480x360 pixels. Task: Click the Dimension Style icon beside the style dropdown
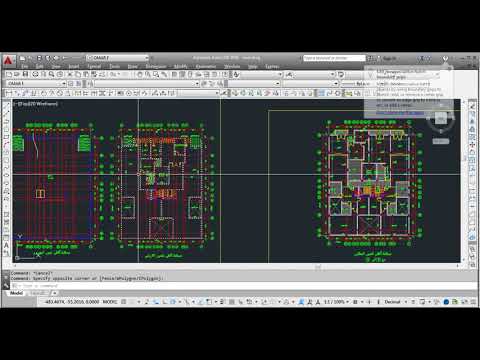[225, 93]
